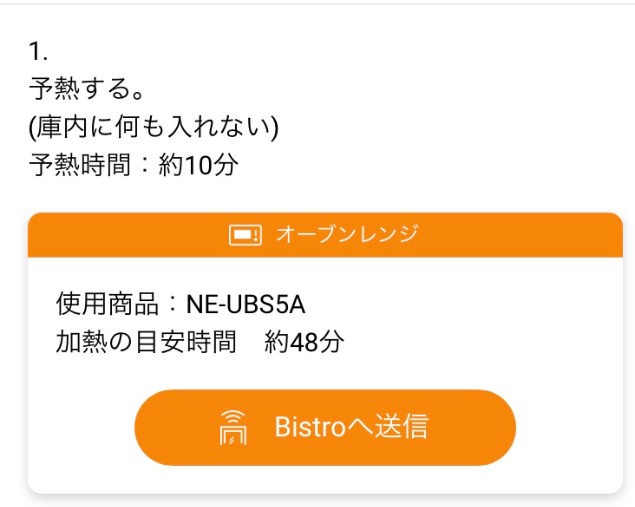Image resolution: width=635 pixels, height=507 pixels.
Task: Select the オーブンレンジ header label
Action: (347, 235)
